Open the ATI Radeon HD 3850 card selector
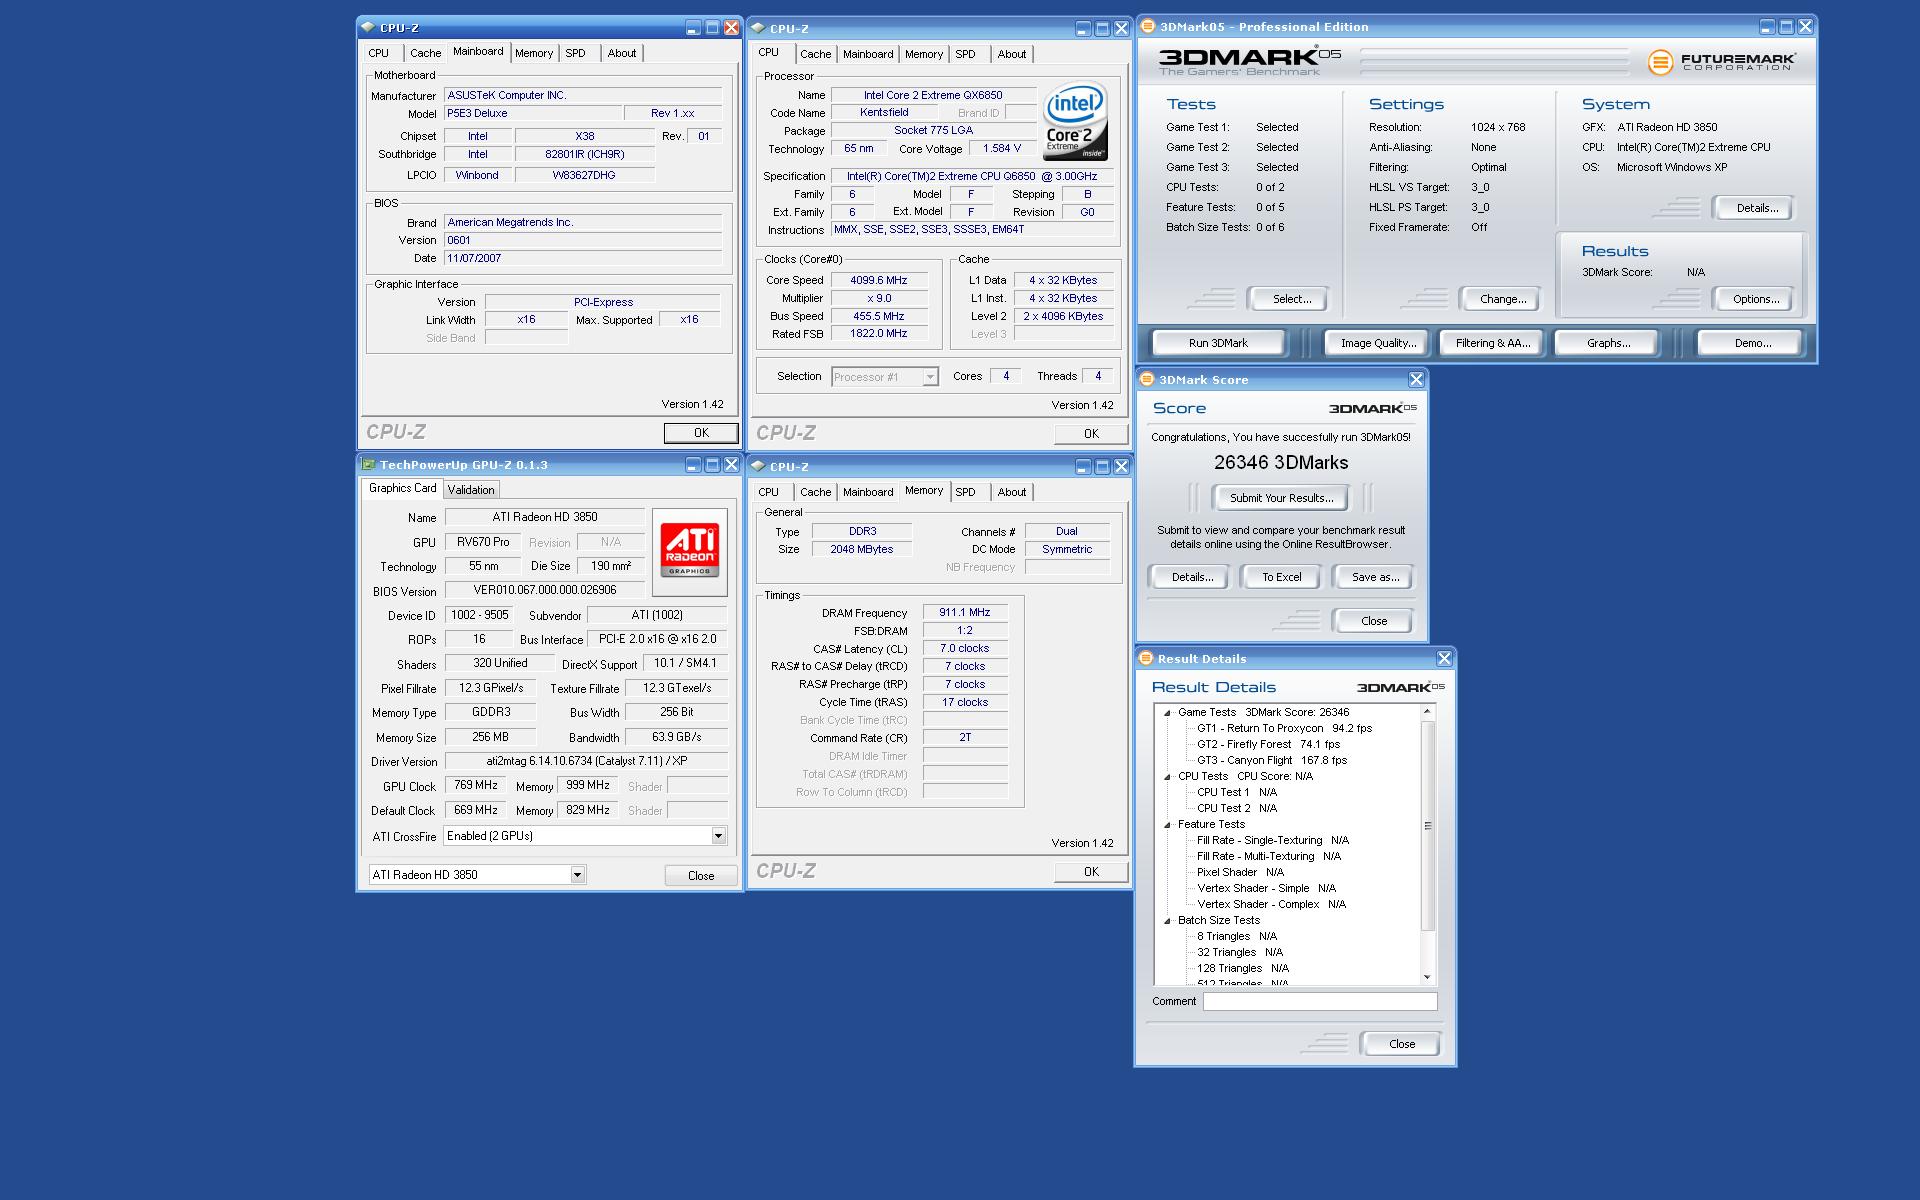The height and width of the screenshot is (1200, 1920). point(577,875)
